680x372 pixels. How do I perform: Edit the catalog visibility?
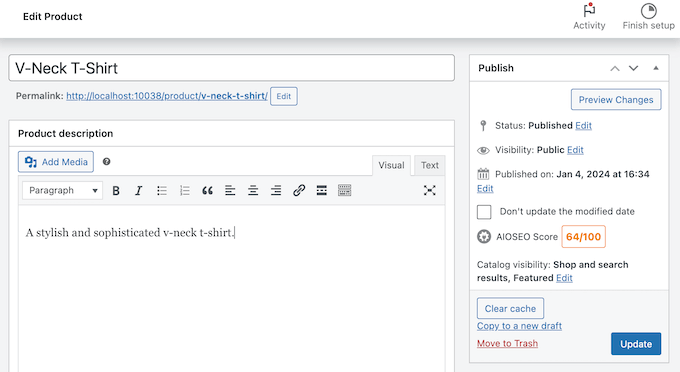(564, 278)
